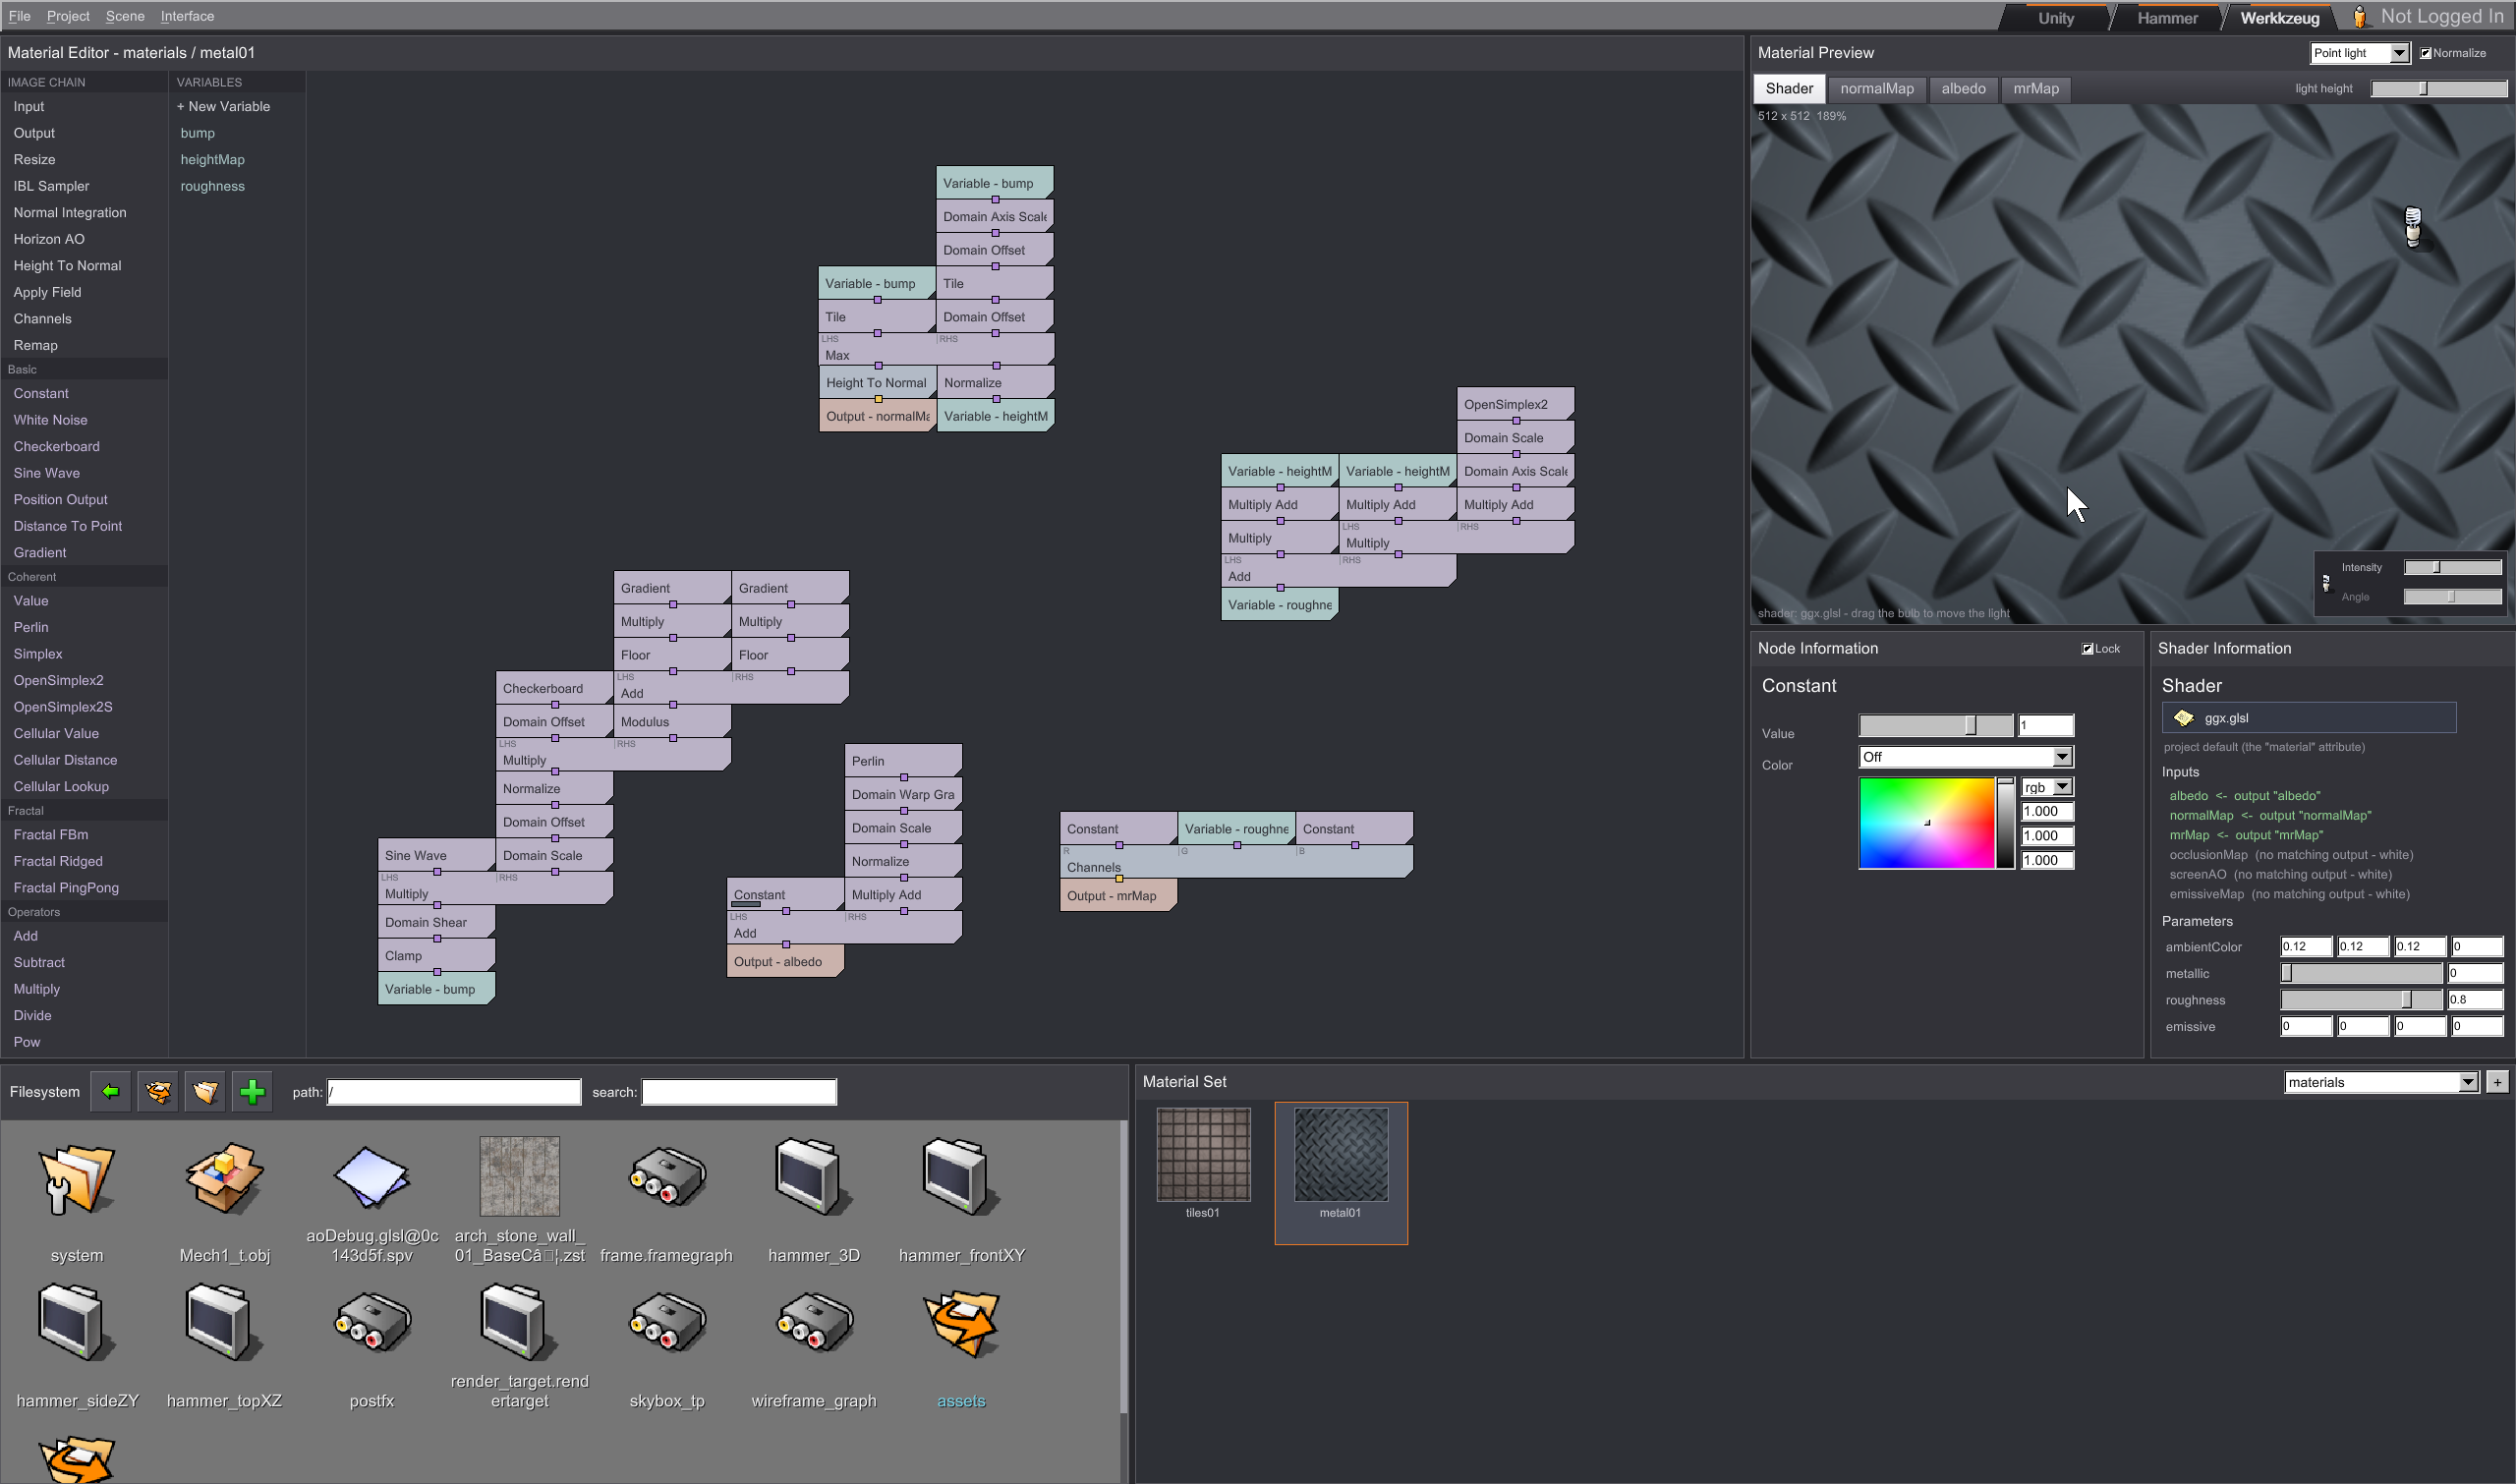Open the Scene menu
Screen dimensions: 2516x1484
point(125,16)
